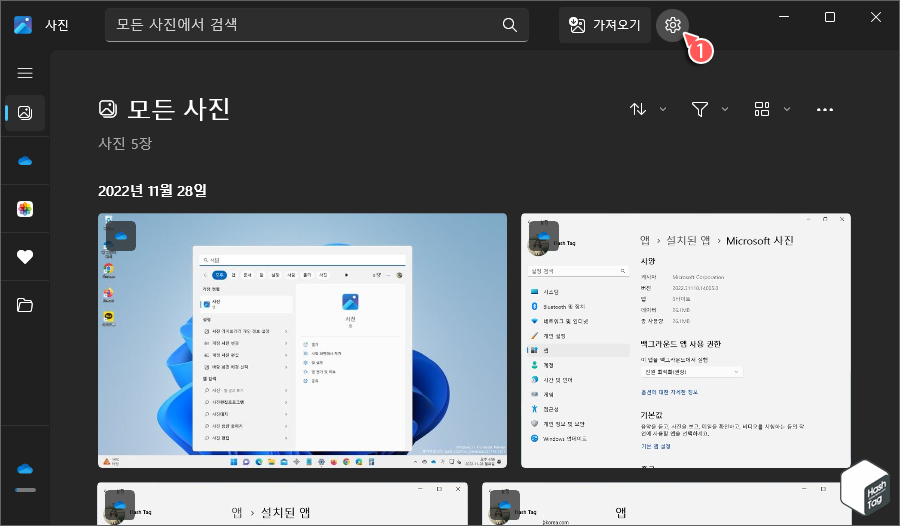Minimize the Photos window
Screen dimensions: 900x526
coord(783,17)
